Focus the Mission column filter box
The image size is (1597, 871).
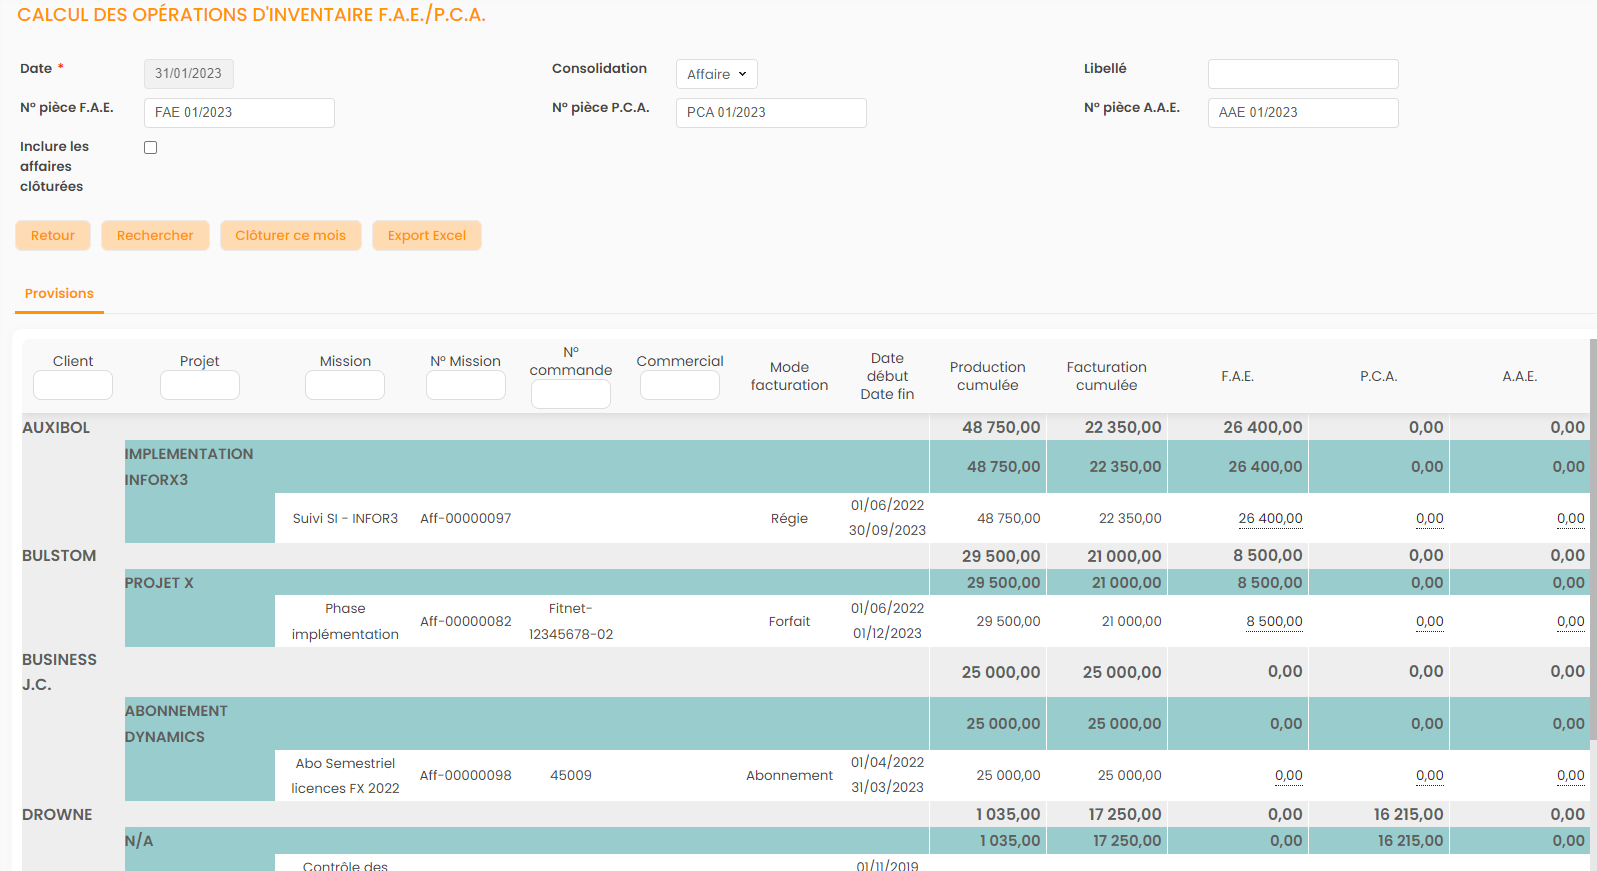pos(345,385)
